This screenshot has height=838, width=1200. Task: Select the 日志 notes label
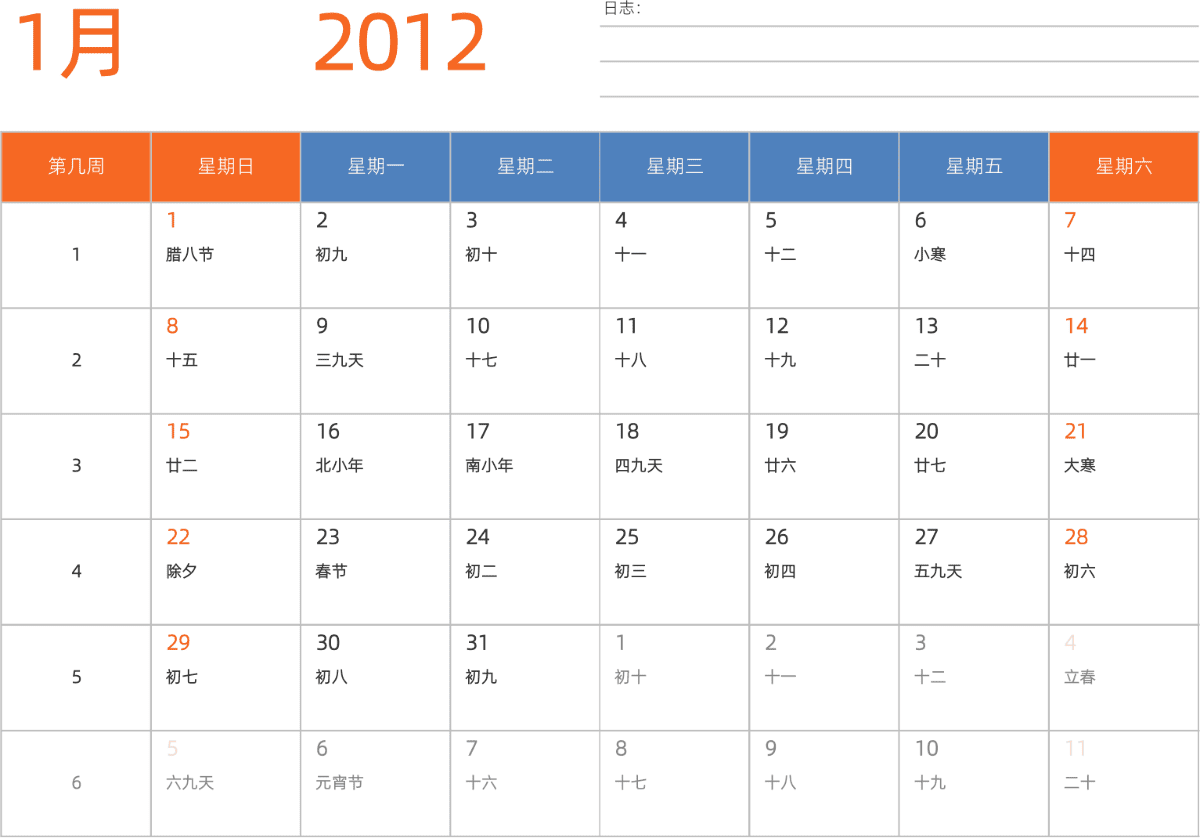tap(622, 9)
